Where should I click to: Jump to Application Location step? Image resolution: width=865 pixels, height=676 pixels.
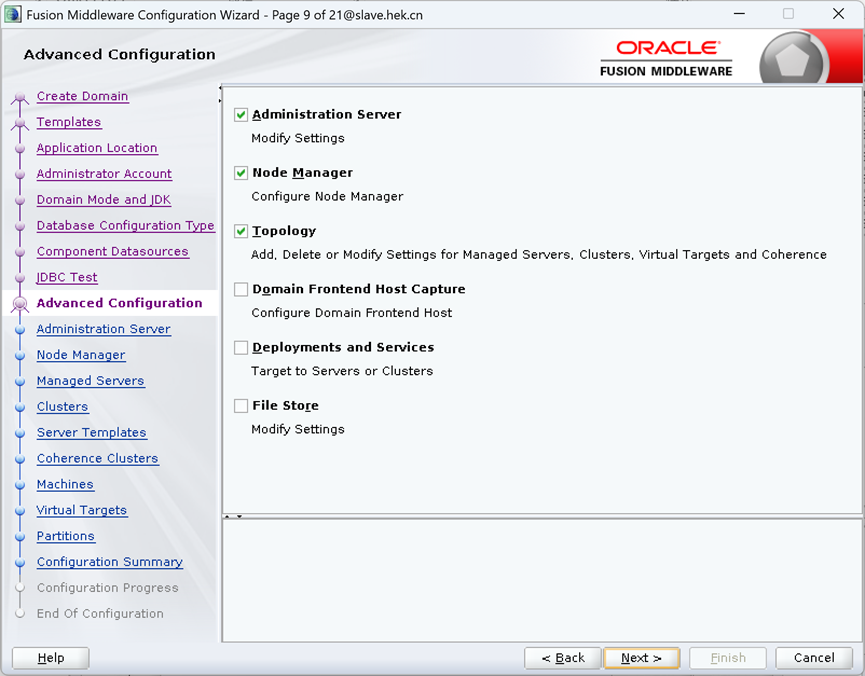[x=97, y=148]
